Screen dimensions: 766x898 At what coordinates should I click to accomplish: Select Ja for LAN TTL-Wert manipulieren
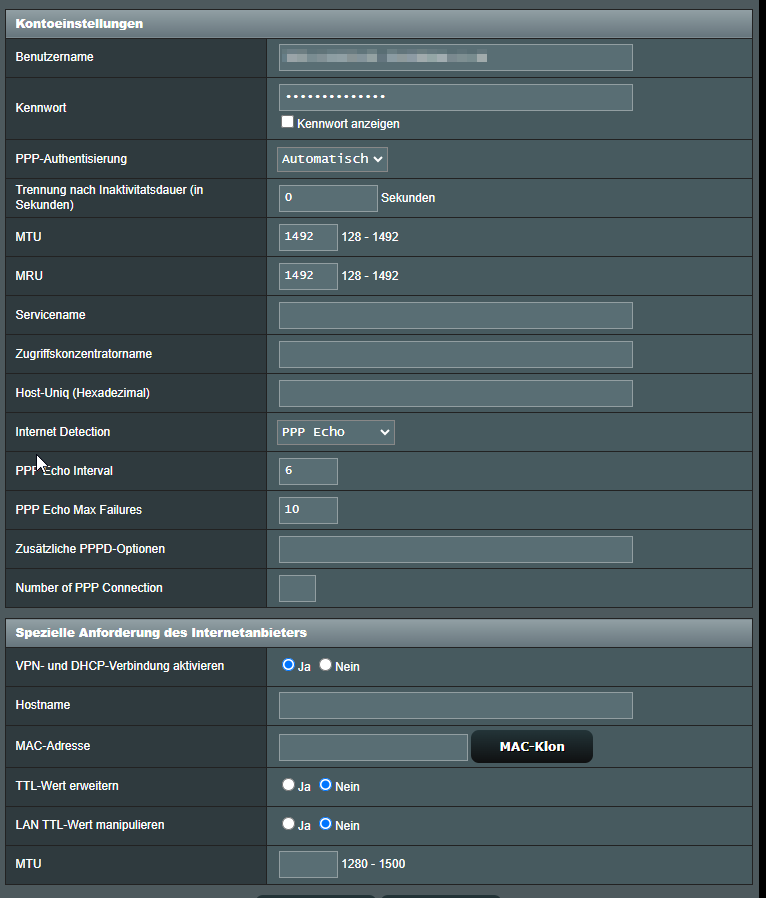coord(289,824)
